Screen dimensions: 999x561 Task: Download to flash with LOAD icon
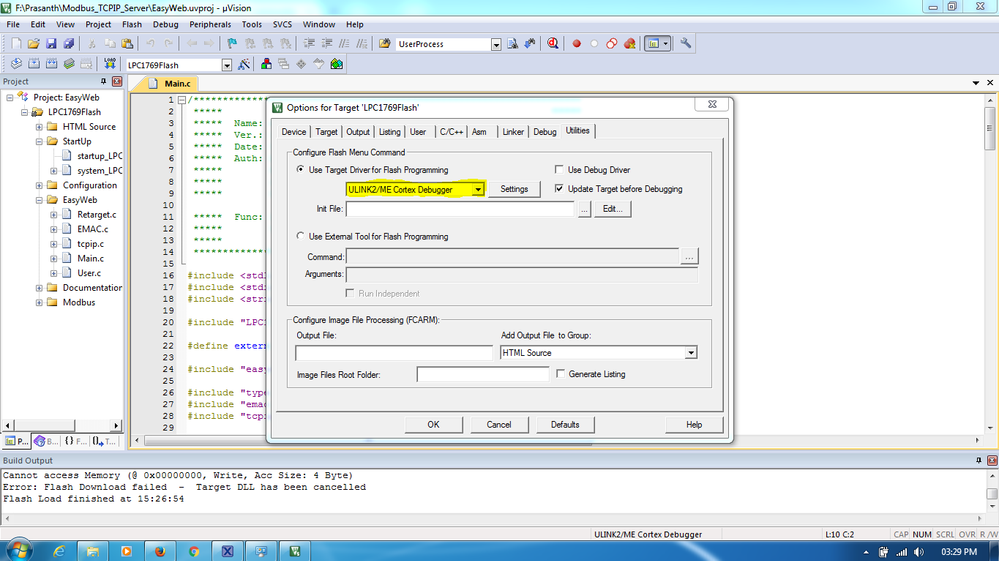pyautogui.click(x=110, y=64)
